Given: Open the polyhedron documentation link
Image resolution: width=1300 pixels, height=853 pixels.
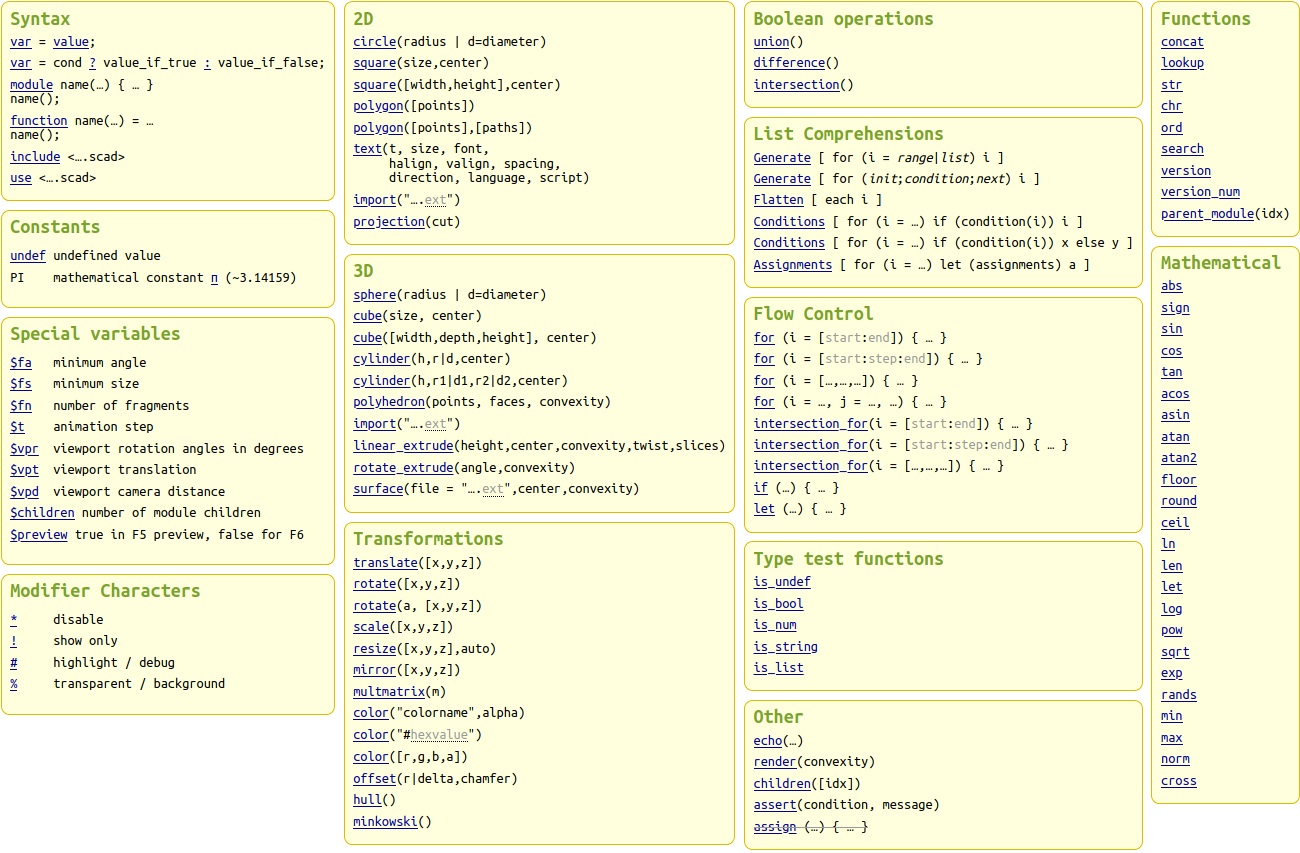Looking at the screenshot, I should (389, 402).
